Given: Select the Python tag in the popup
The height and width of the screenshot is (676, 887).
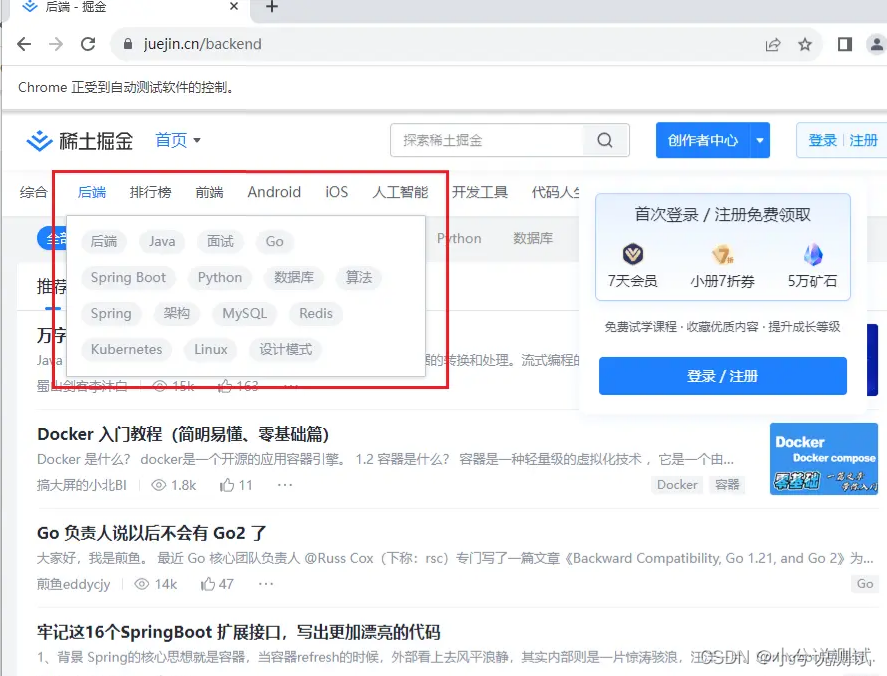Looking at the screenshot, I should (219, 277).
